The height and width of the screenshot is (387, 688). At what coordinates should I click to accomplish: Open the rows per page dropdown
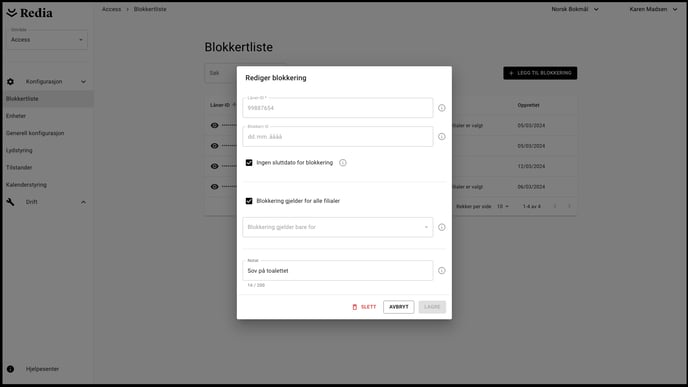click(x=502, y=206)
